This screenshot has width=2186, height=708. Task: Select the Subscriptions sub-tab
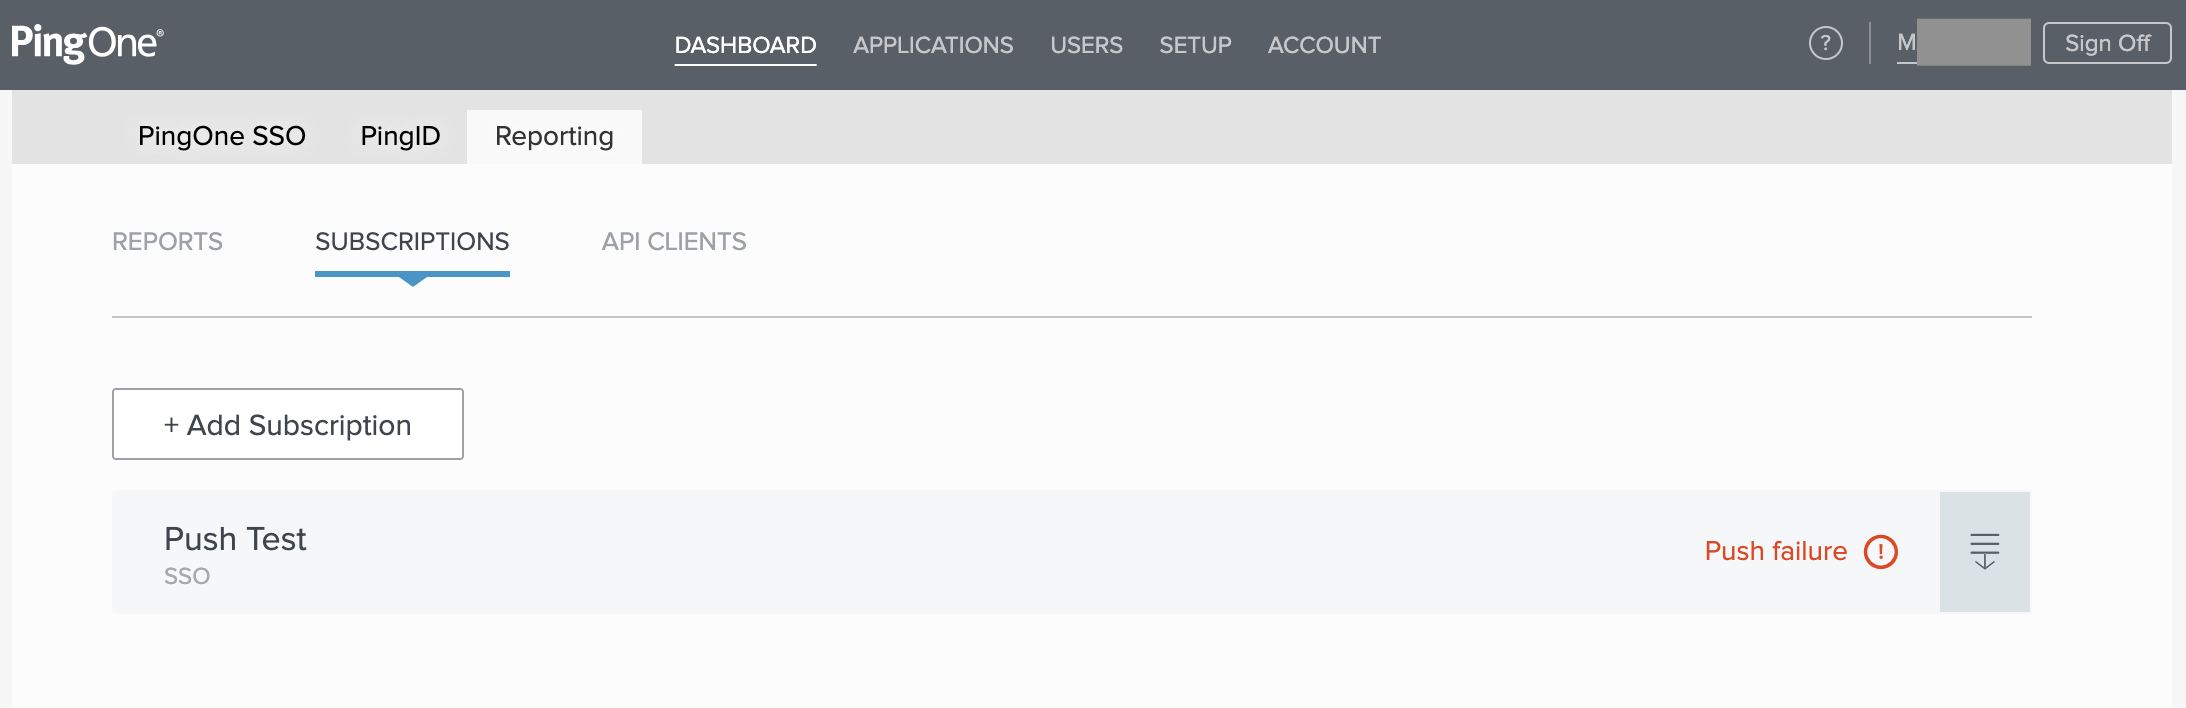coord(412,241)
